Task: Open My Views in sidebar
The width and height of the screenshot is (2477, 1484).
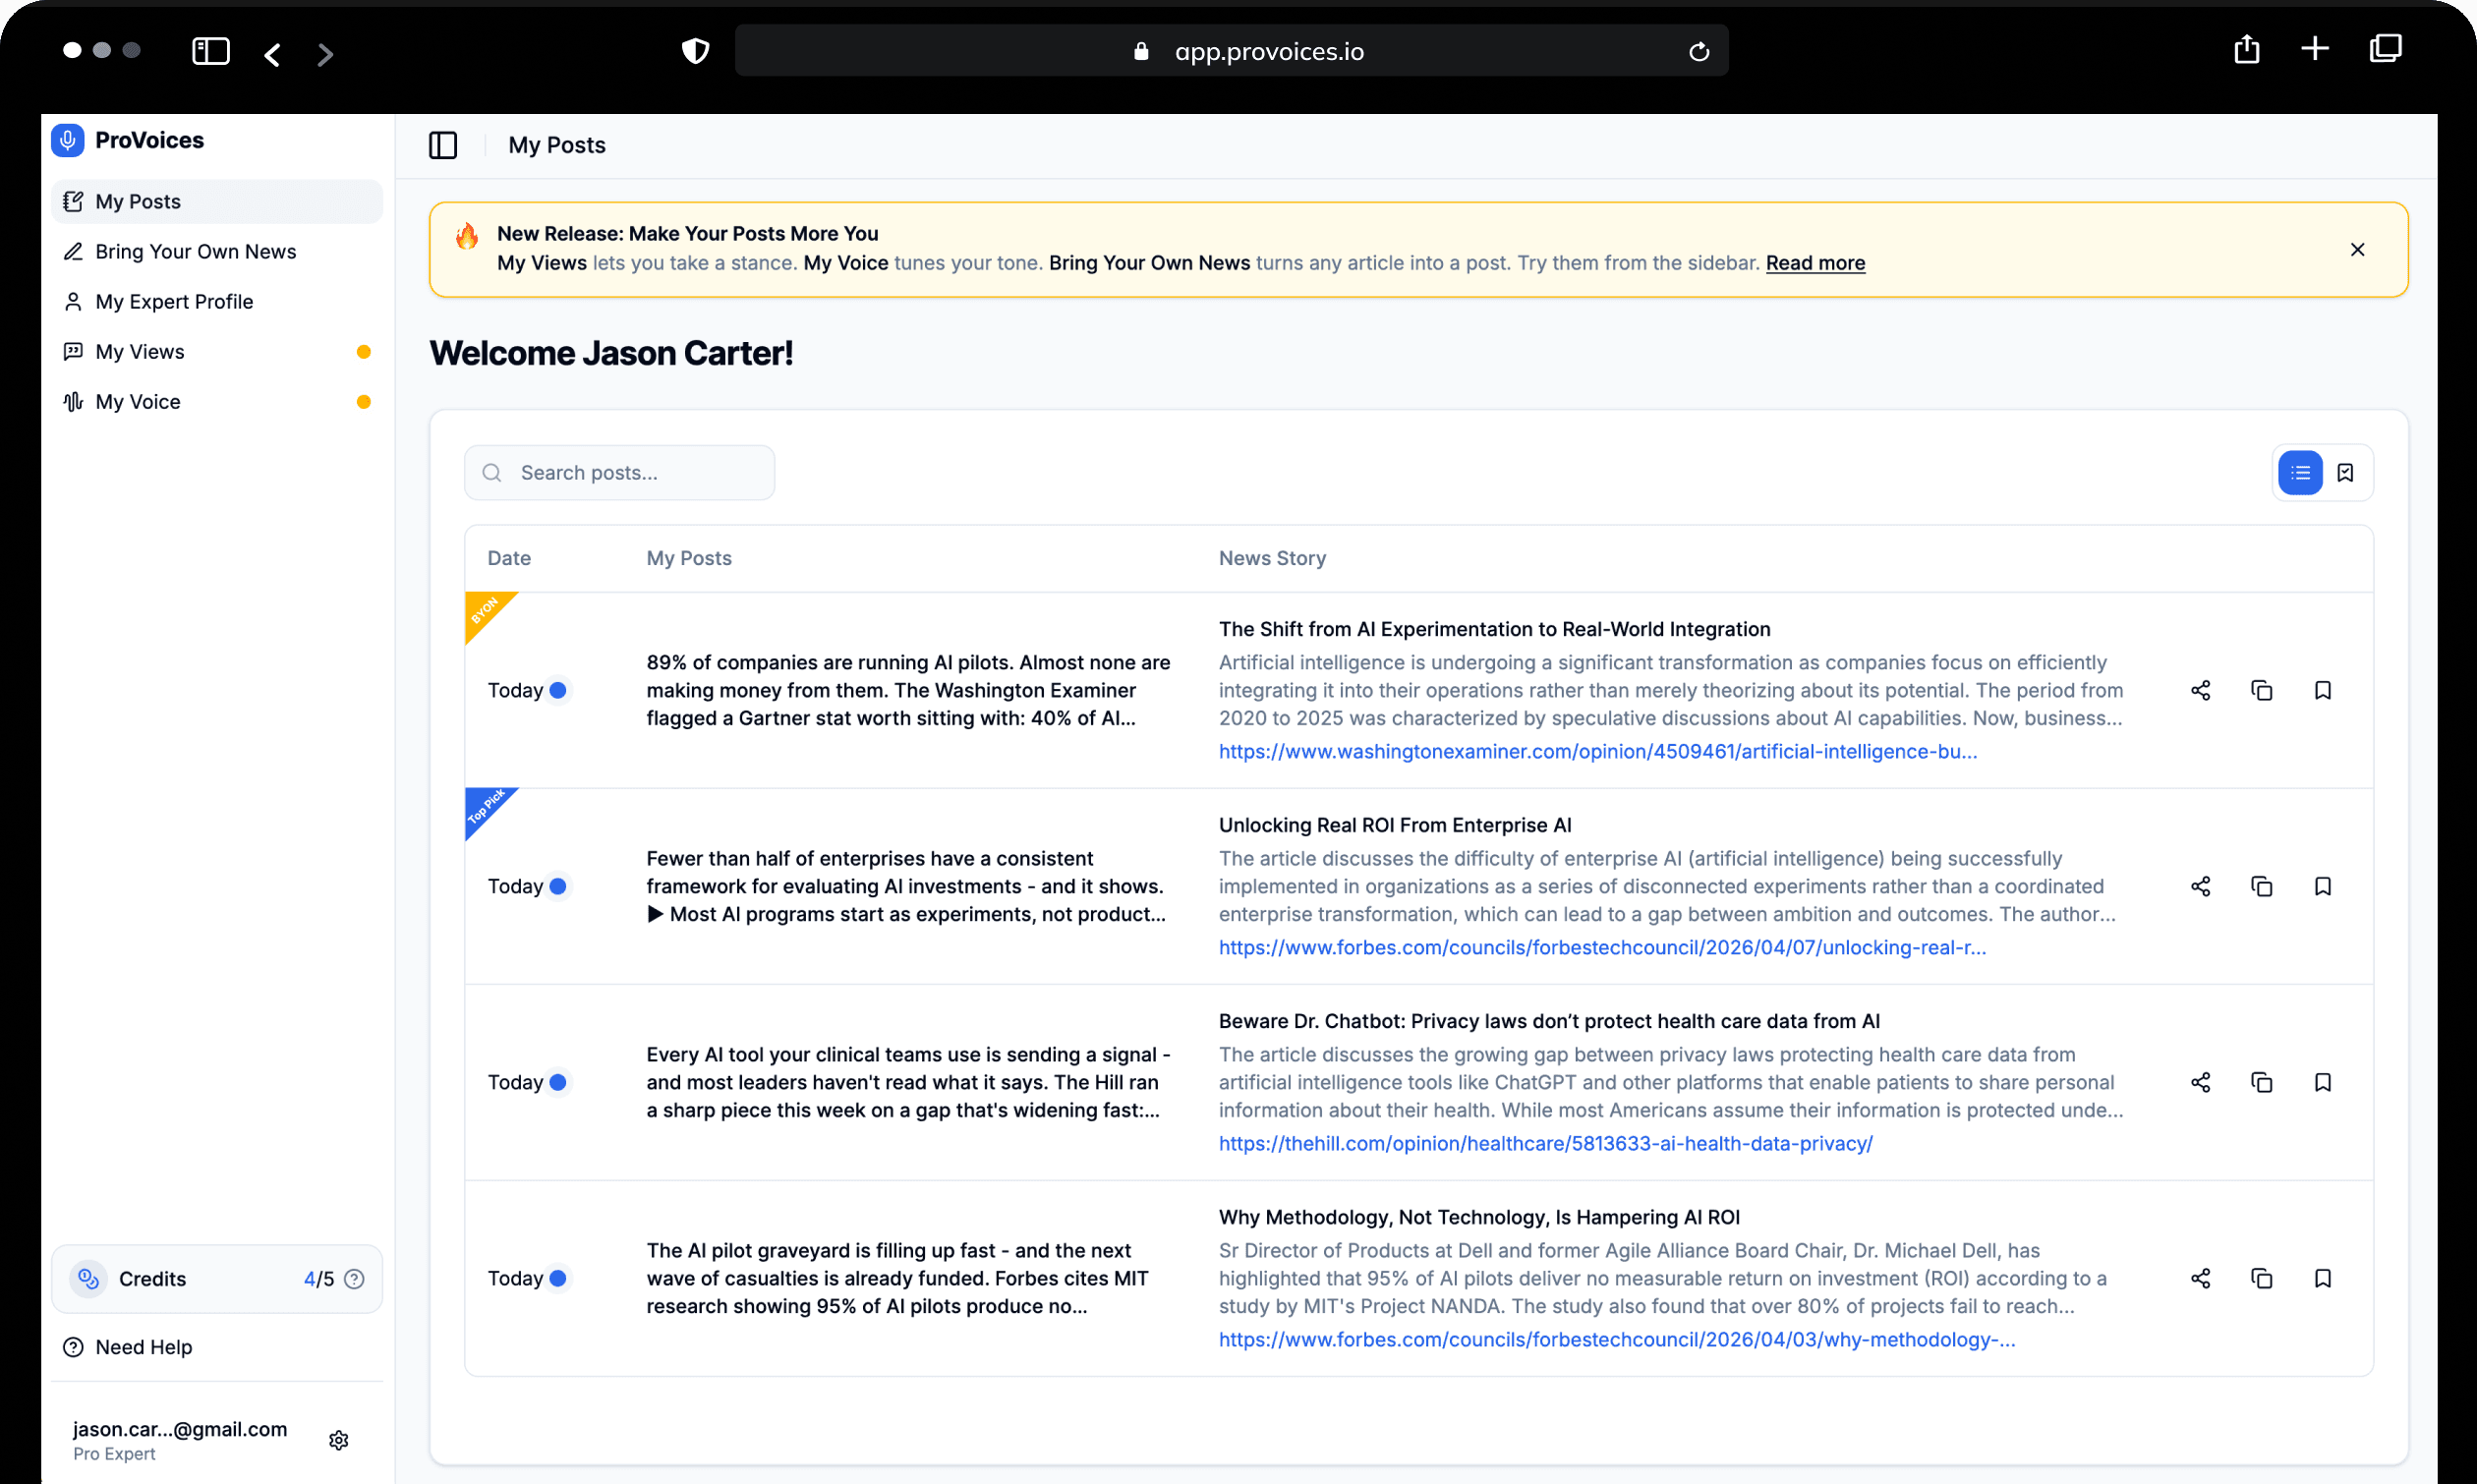Action: 140,352
